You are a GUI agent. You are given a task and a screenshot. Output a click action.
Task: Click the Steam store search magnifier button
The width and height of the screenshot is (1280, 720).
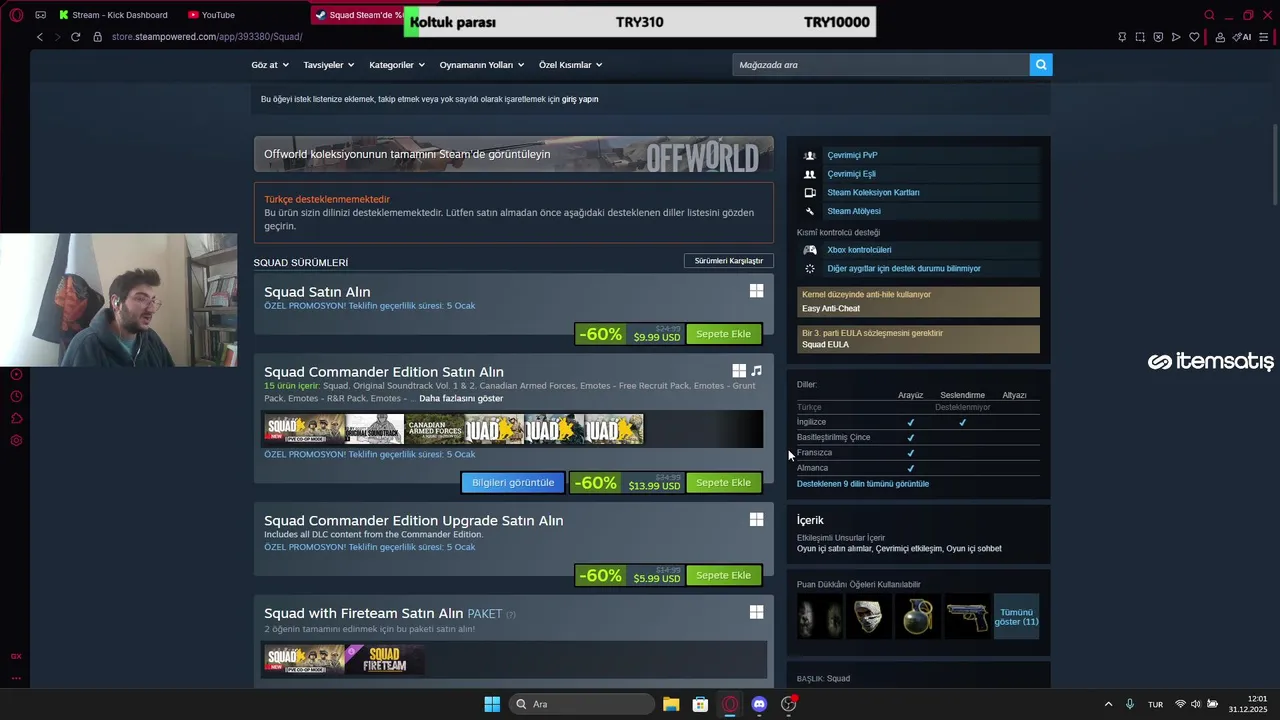pyautogui.click(x=1041, y=65)
